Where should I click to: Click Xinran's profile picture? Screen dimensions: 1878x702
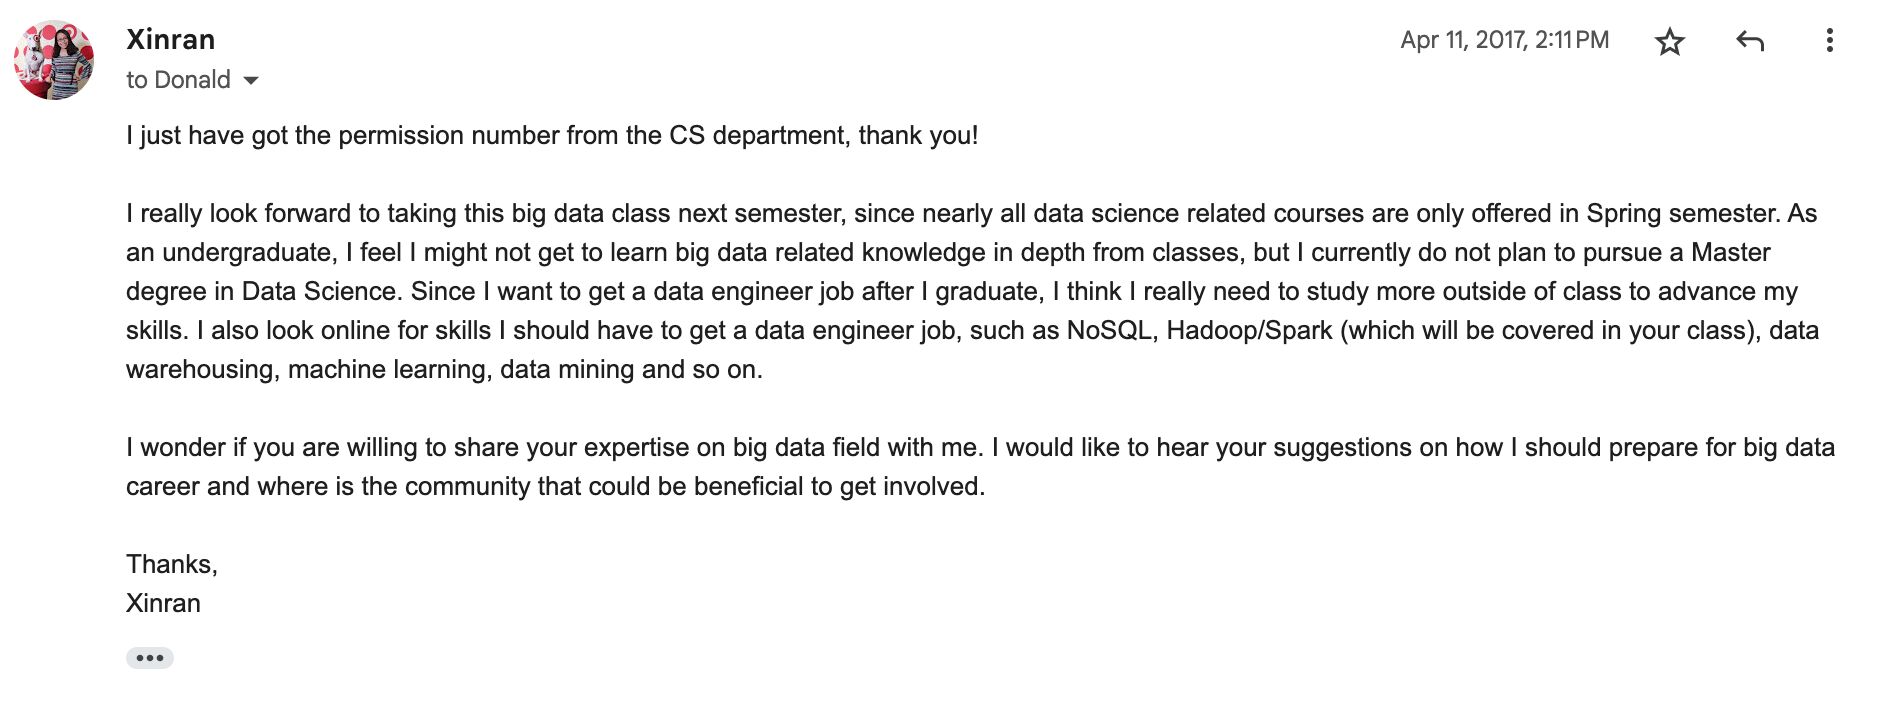(54, 60)
